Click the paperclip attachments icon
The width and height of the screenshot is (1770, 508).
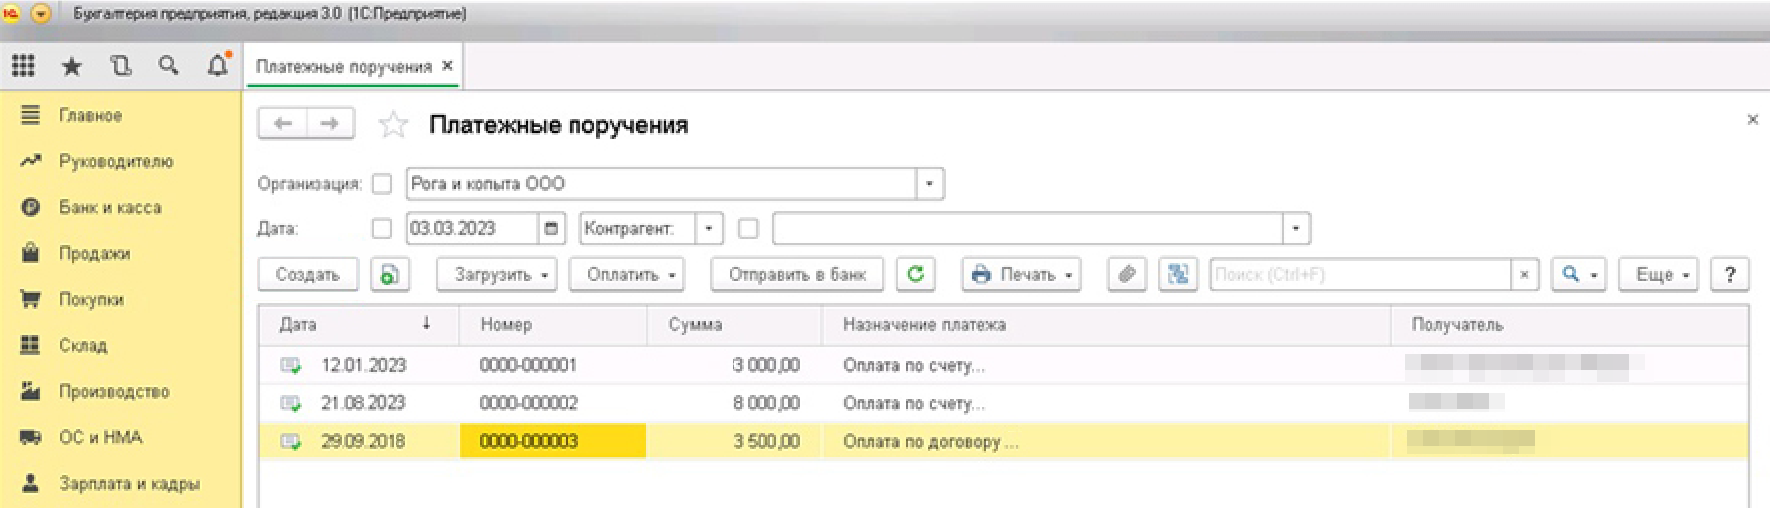(1127, 274)
